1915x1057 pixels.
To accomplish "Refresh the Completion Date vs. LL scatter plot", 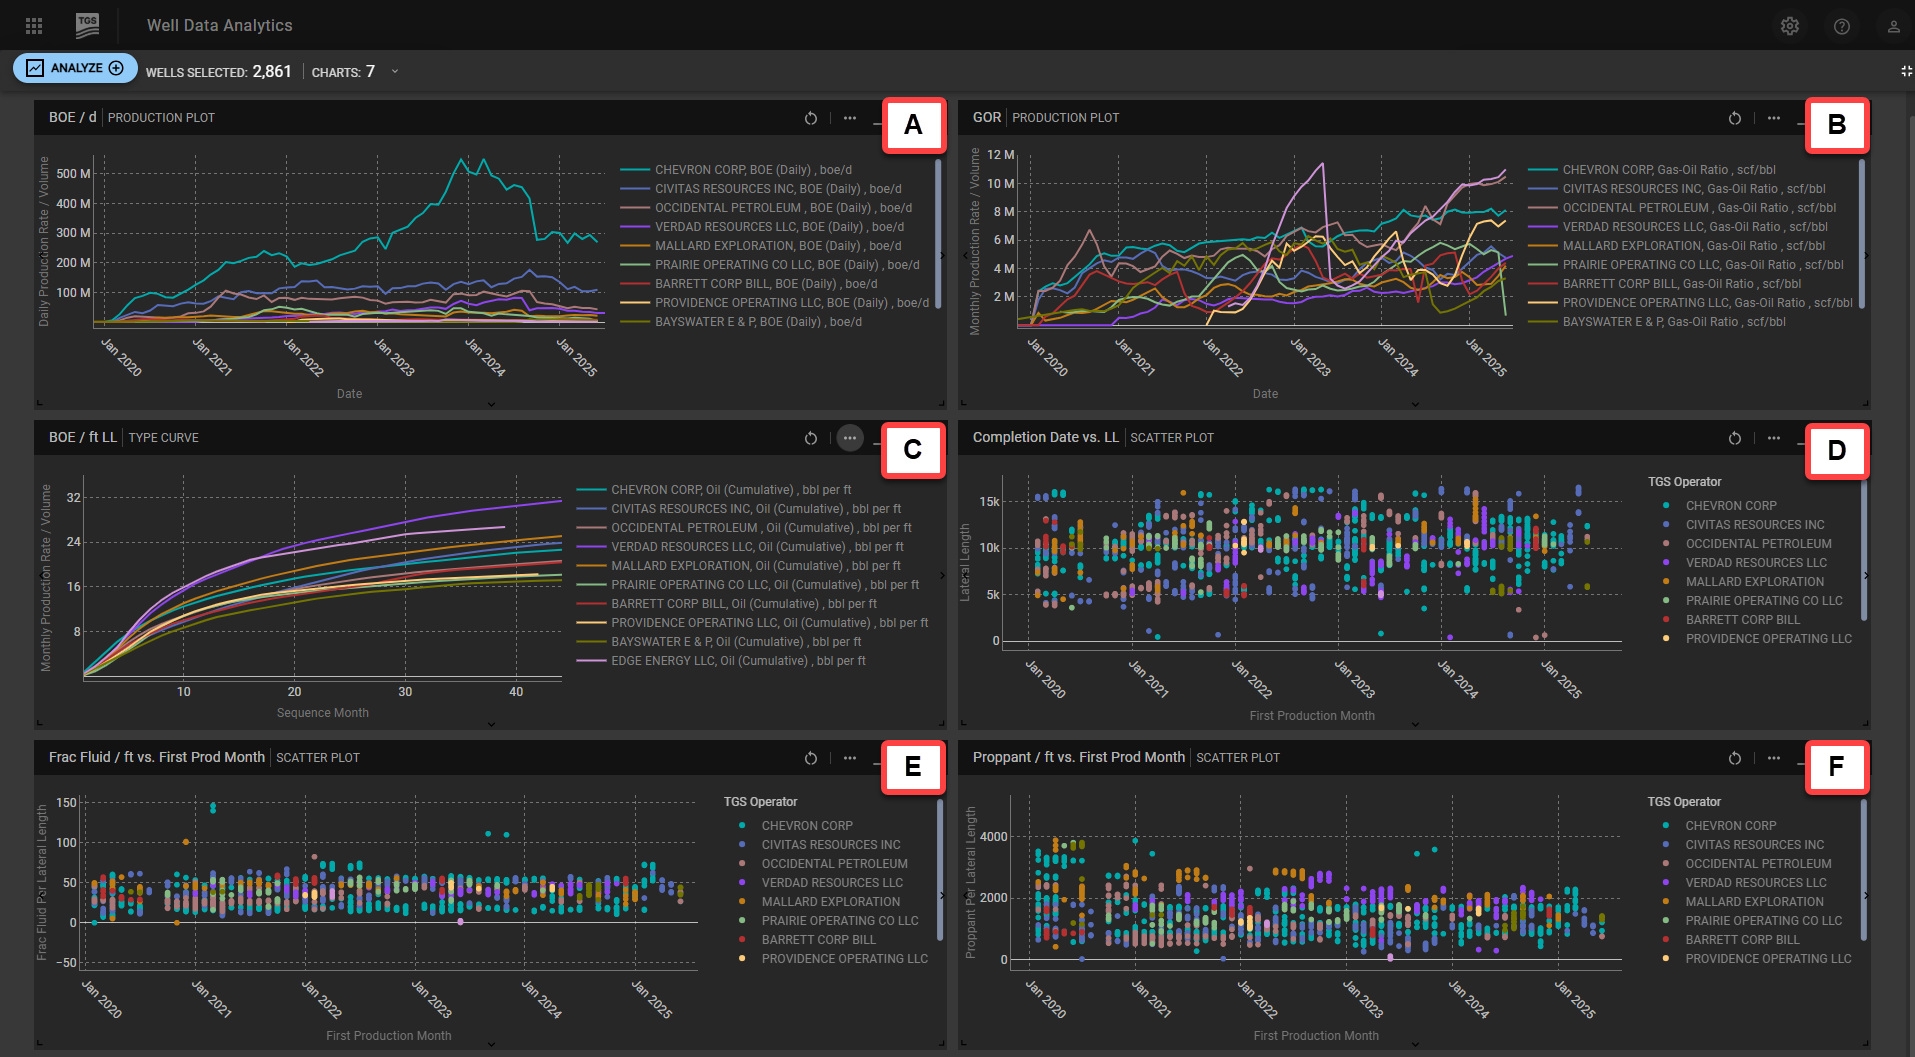I will tap(1734, 438).
